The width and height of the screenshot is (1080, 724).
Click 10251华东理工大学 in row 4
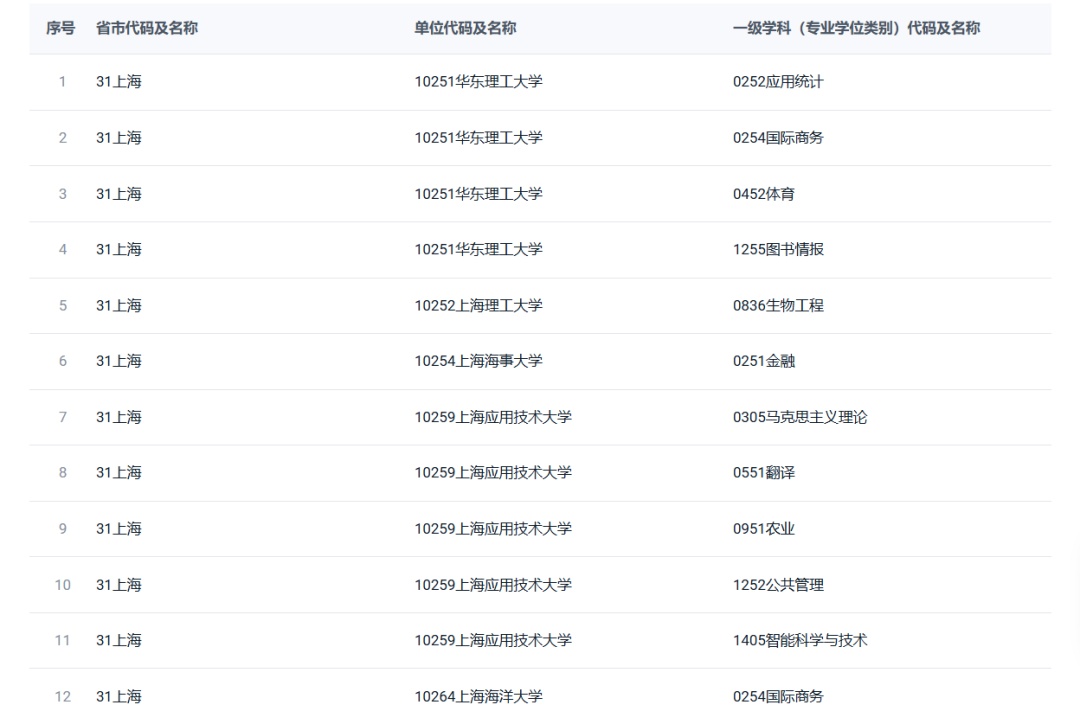479,249
